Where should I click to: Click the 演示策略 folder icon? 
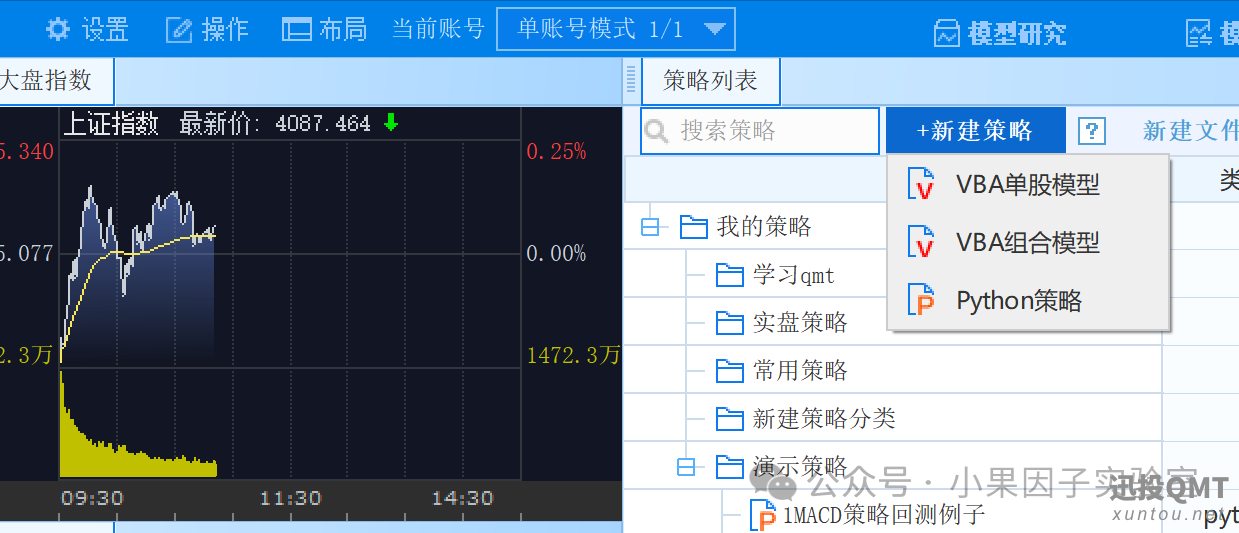coord(730,467)
